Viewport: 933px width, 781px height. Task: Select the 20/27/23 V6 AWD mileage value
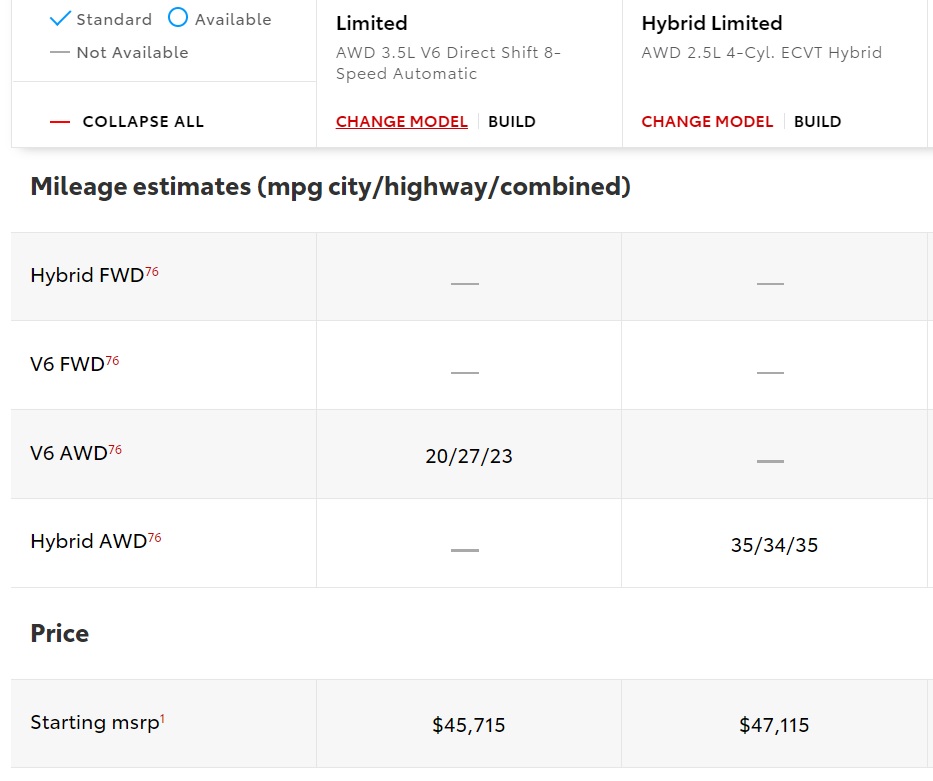point(468,457)
